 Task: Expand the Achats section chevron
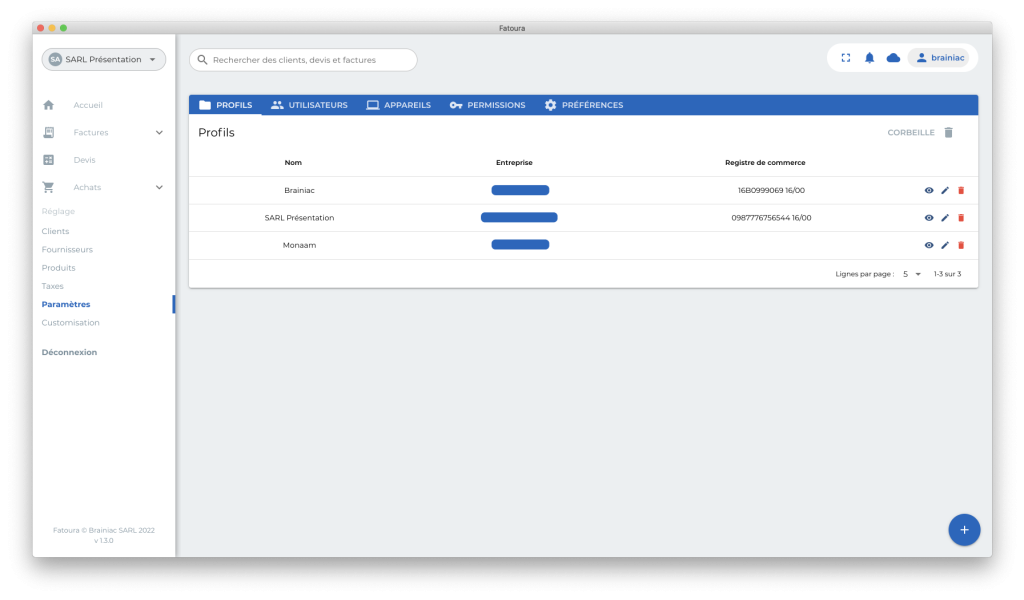[158, 187]
